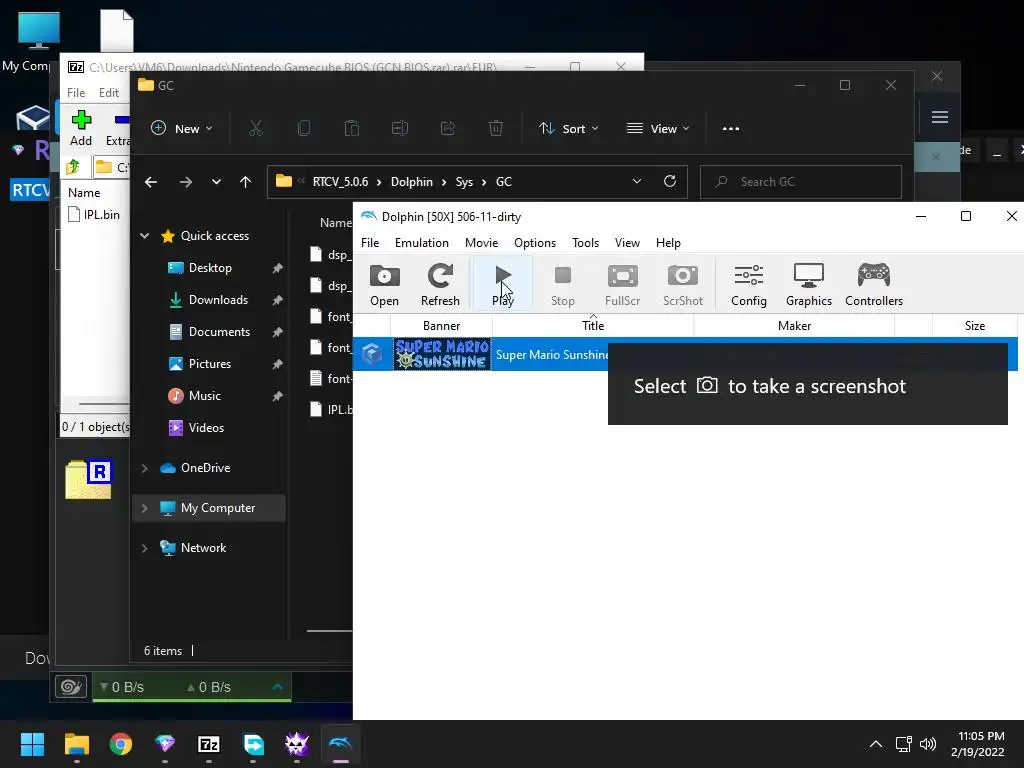
Task: Open Pictures in Quick access
Action: coord(210,364)
